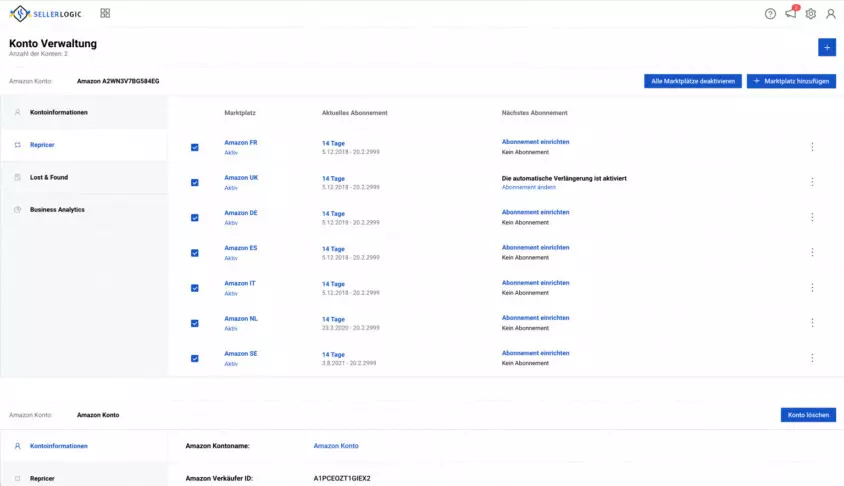Click Abonnement ändern for Amazon UK
The width and height of the screenshot is (844, 486).
529,187
